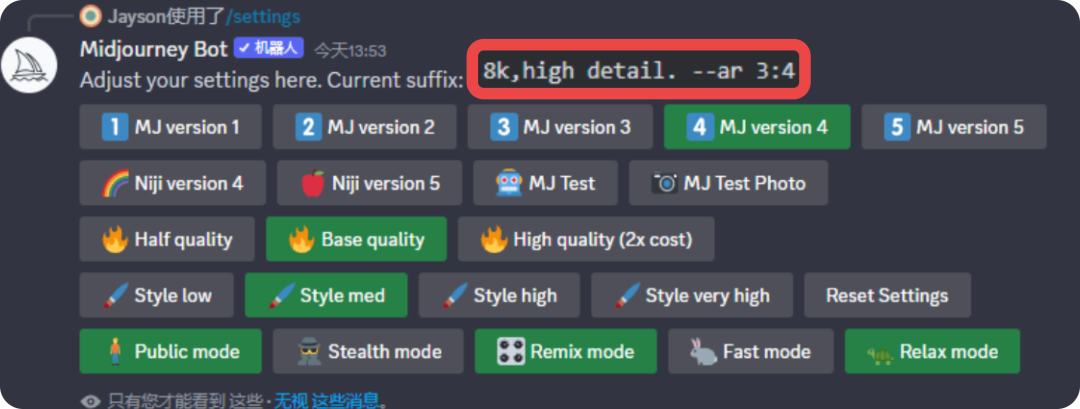The height and width of the screenshot is (409, 1080).
Task: Click the 机器人 bot badge
Action: 270,48
